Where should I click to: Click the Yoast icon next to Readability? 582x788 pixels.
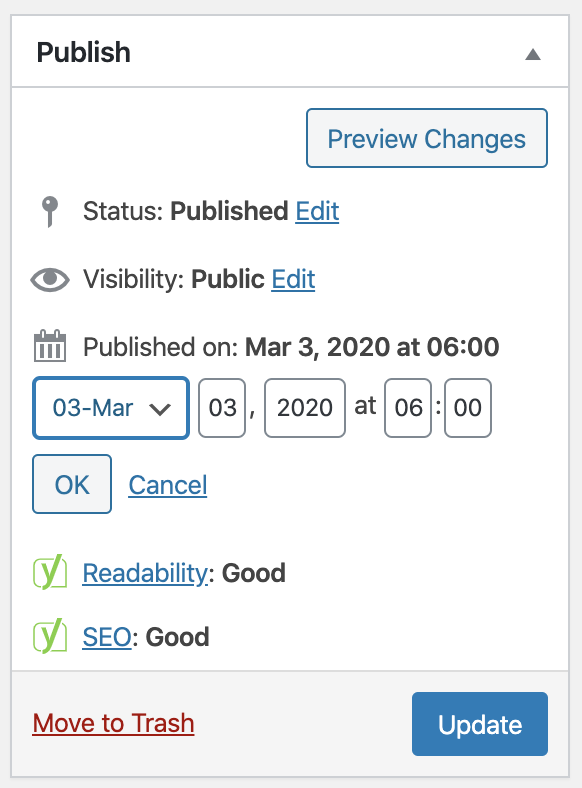tap(50, 572)
